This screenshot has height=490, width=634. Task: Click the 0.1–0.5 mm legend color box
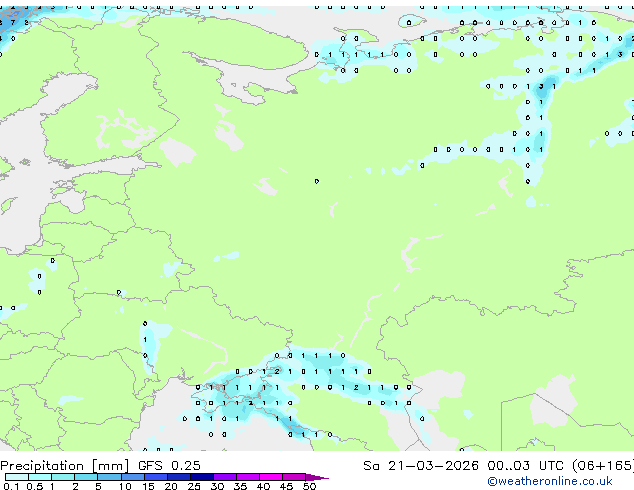click(x=17, y=477)
